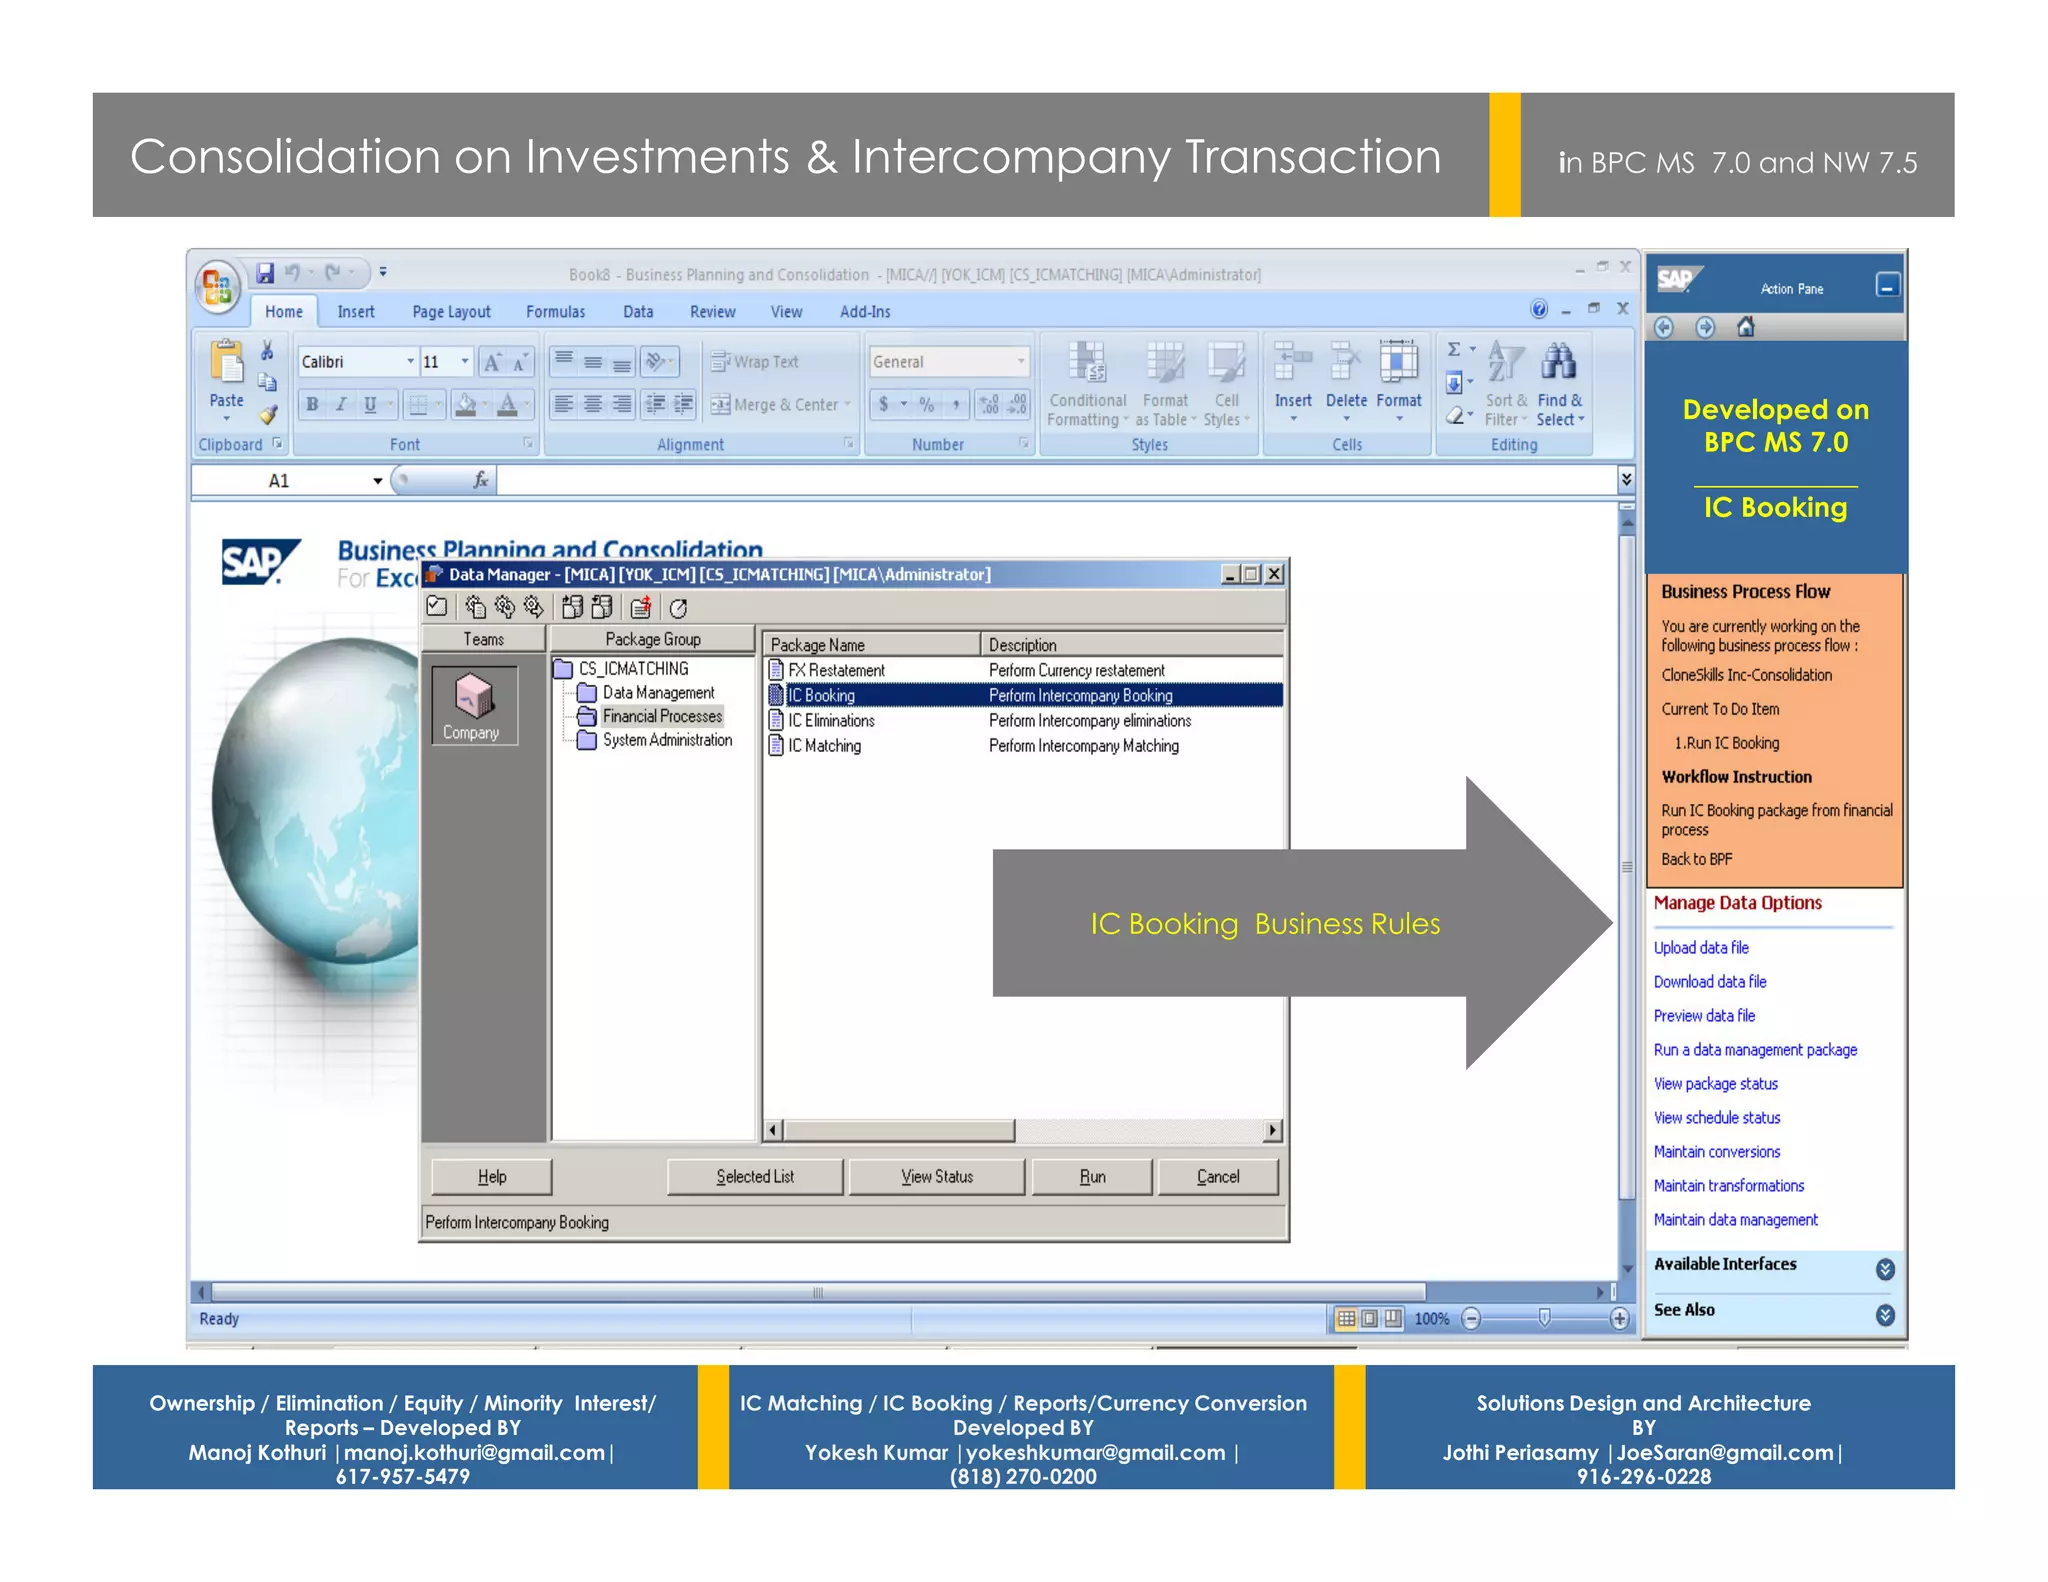2048x1582 pixels.
Task: Click the Back to BPF link
Action: [x=1696, y=859]
